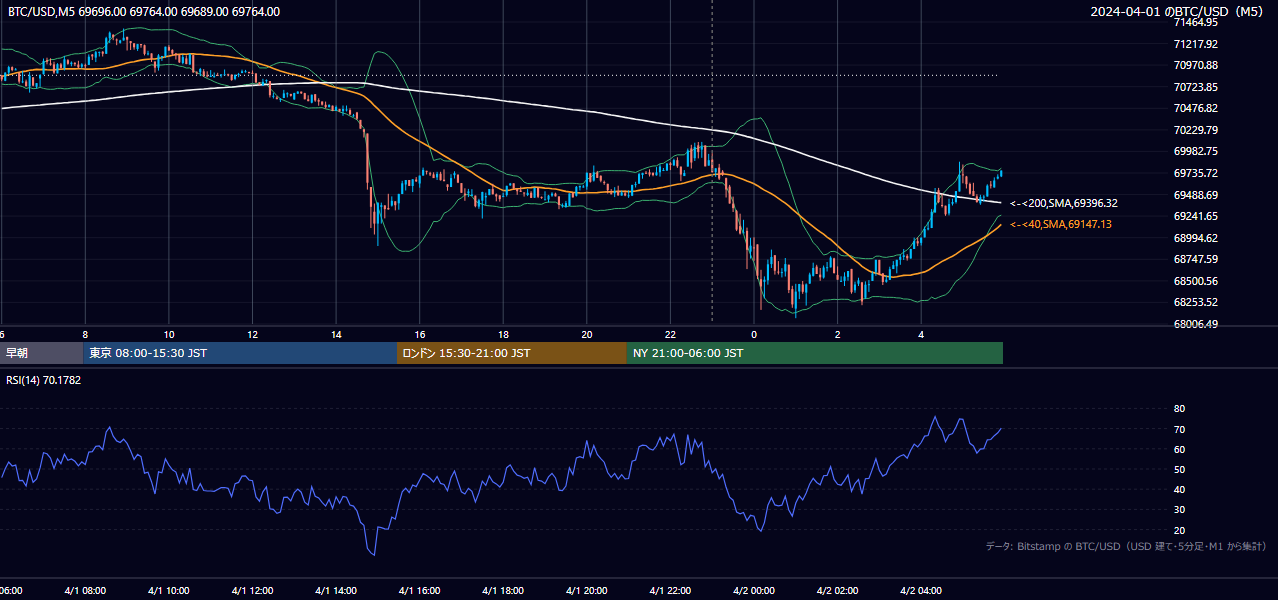This screenshot has height=600, width=1278.
Task: Click the '4/2 00:00' date label
Action: coord(754,591)
